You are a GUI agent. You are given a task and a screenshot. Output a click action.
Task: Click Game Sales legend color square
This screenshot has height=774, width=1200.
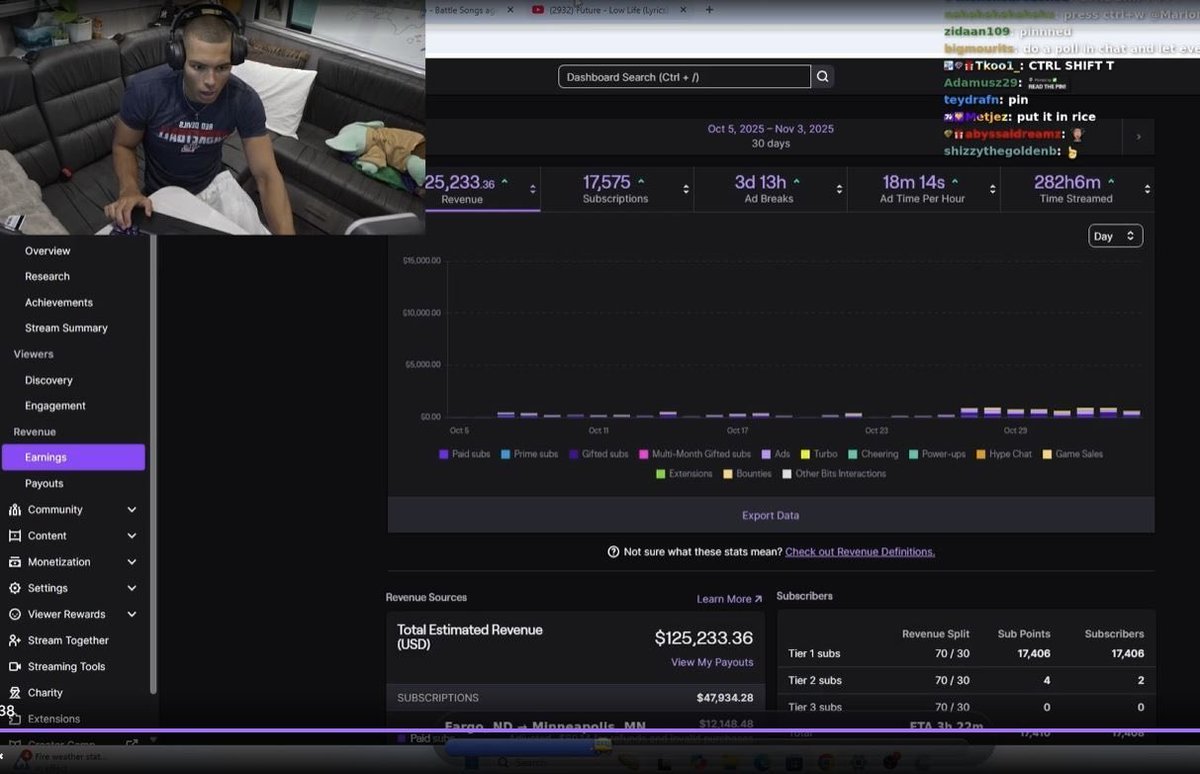[1047, 454]
